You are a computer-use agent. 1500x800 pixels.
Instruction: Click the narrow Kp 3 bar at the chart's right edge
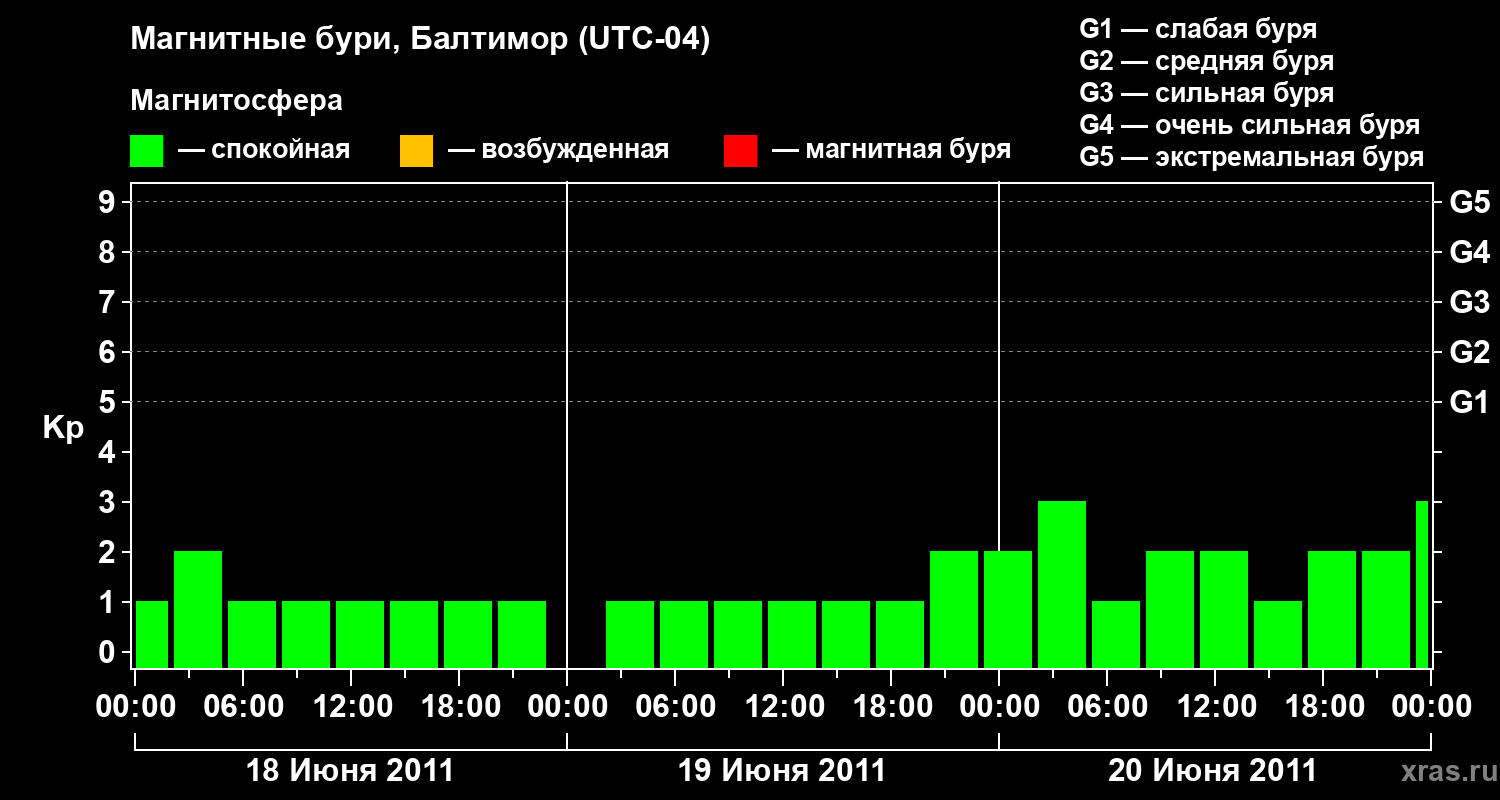pyautogui.click(x=1422, y=585)
